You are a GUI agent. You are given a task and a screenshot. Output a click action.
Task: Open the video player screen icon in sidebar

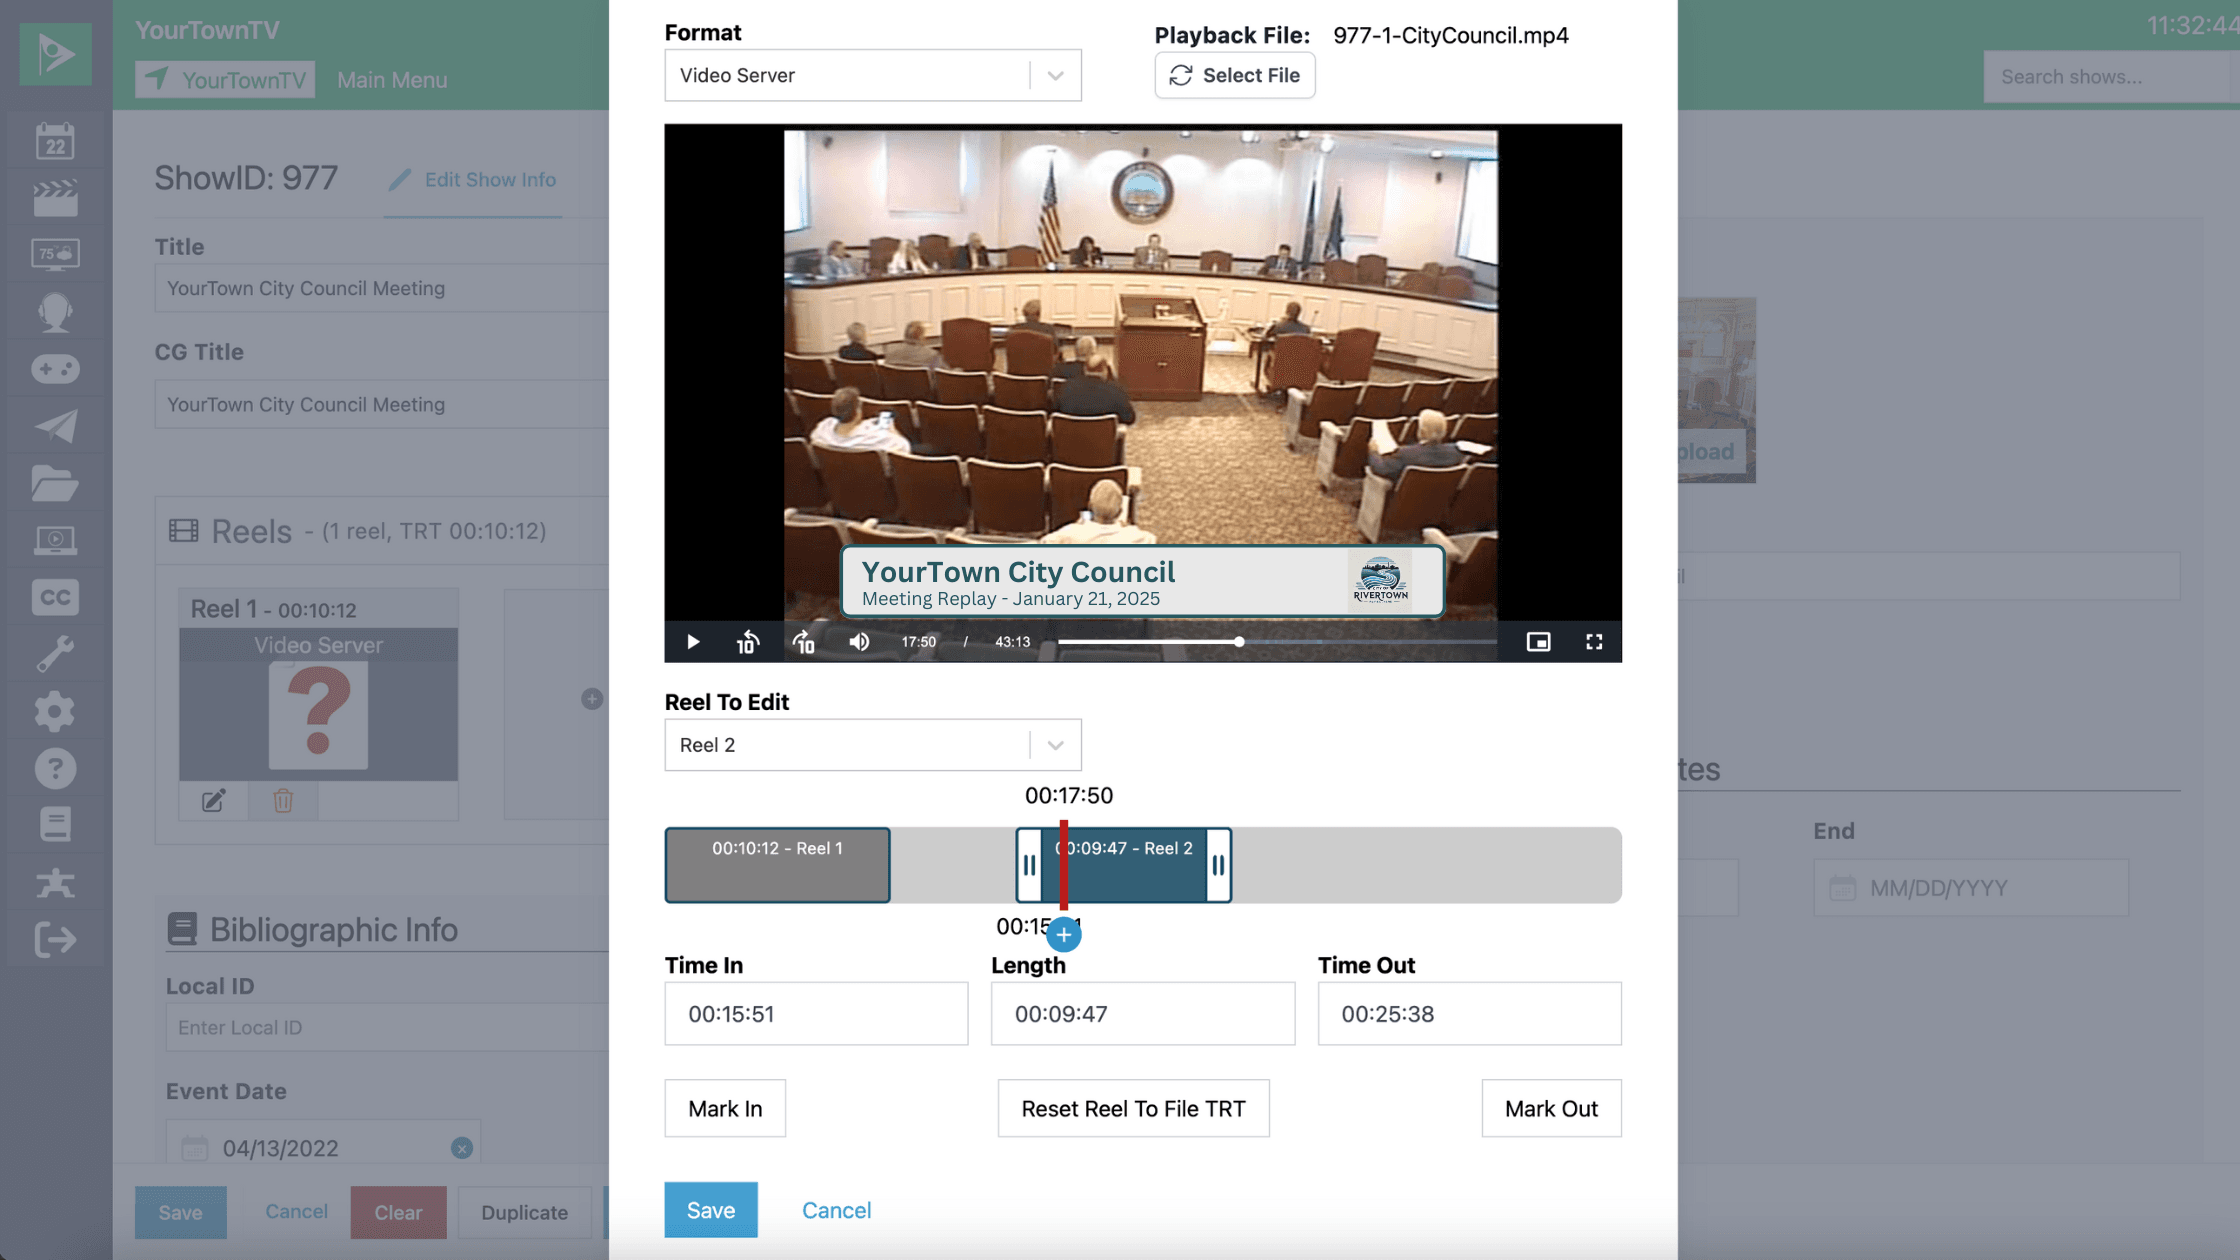click(x=55, y=540)
